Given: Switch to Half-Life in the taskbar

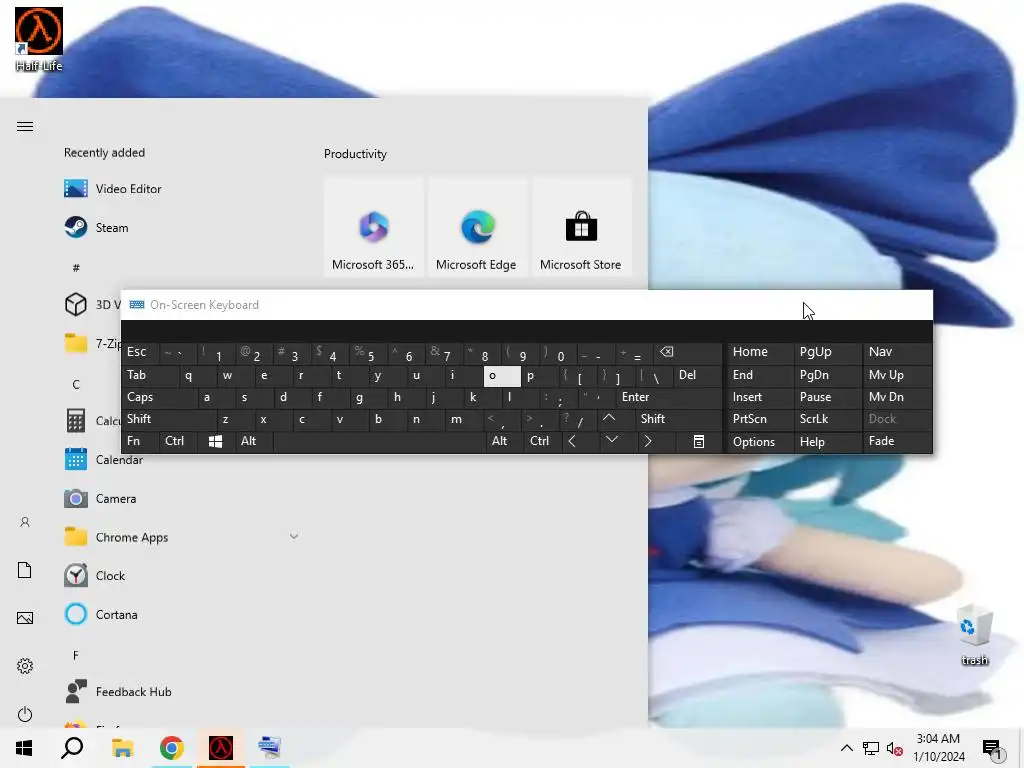Looking at the screenshot, I should [221, 748].
